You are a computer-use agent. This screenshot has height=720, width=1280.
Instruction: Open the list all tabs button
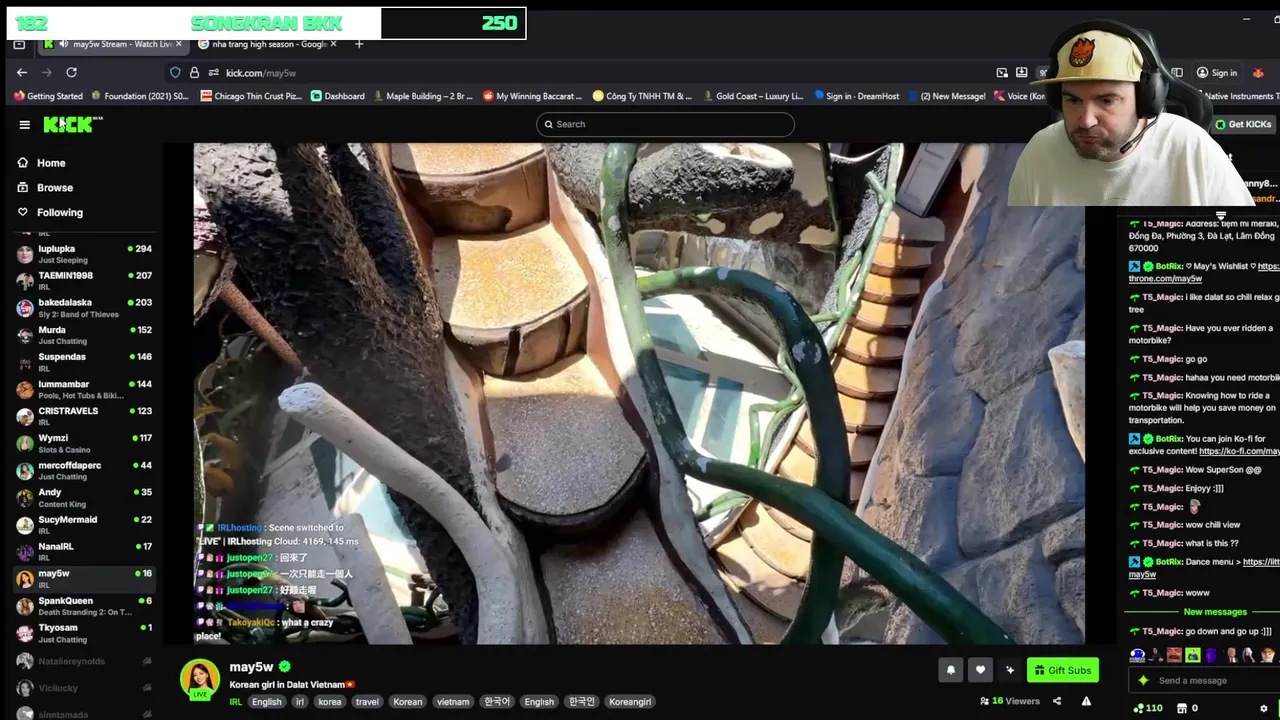(x=19, y=44)
